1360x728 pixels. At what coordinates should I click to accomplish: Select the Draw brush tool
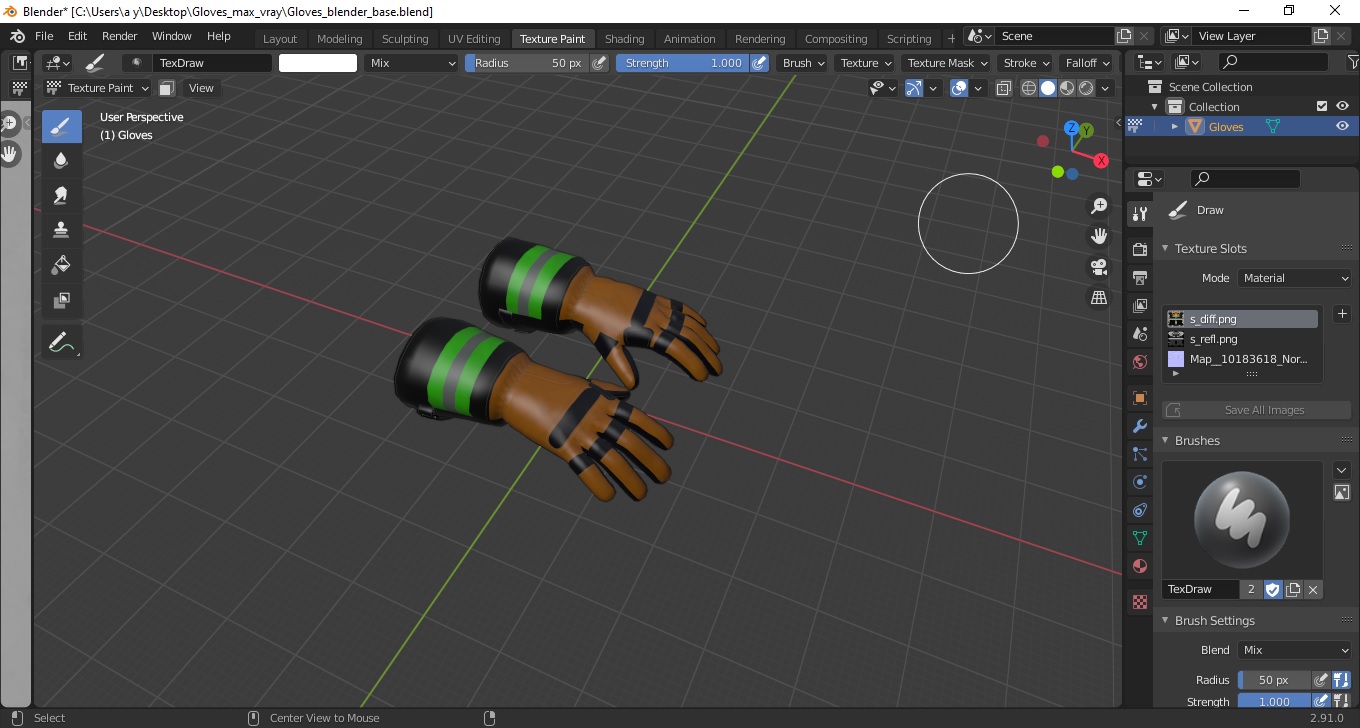pyautogui.click(x=61, y=127)
